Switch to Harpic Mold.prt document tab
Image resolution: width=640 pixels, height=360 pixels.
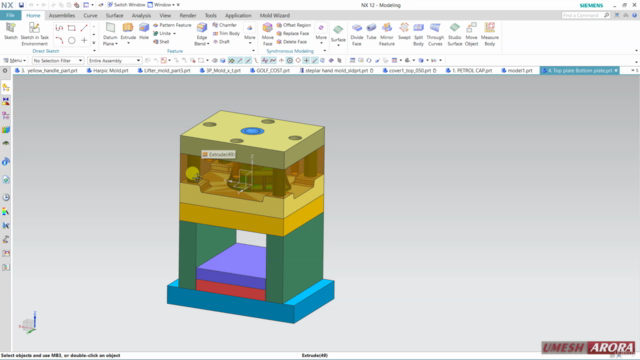click(108, 71)
